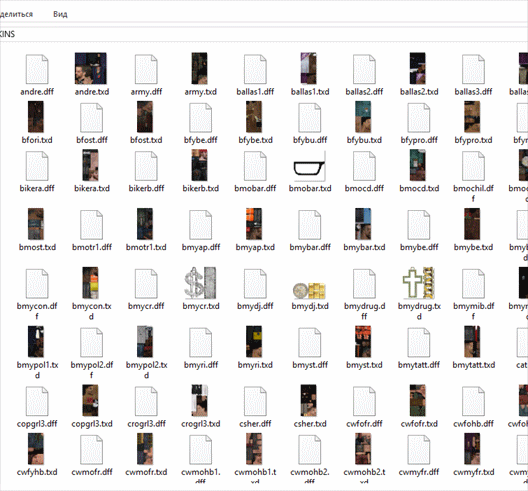
Task: Click the bmydrug.dff file icon
Action: pyautogui.click(x=364, y=284)
